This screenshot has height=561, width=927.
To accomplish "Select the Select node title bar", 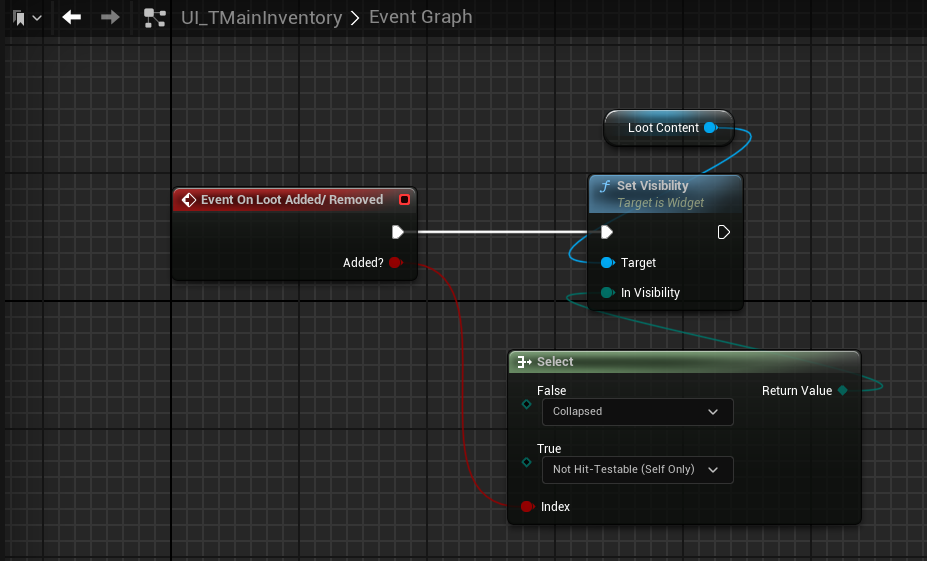I will point(684,362).
